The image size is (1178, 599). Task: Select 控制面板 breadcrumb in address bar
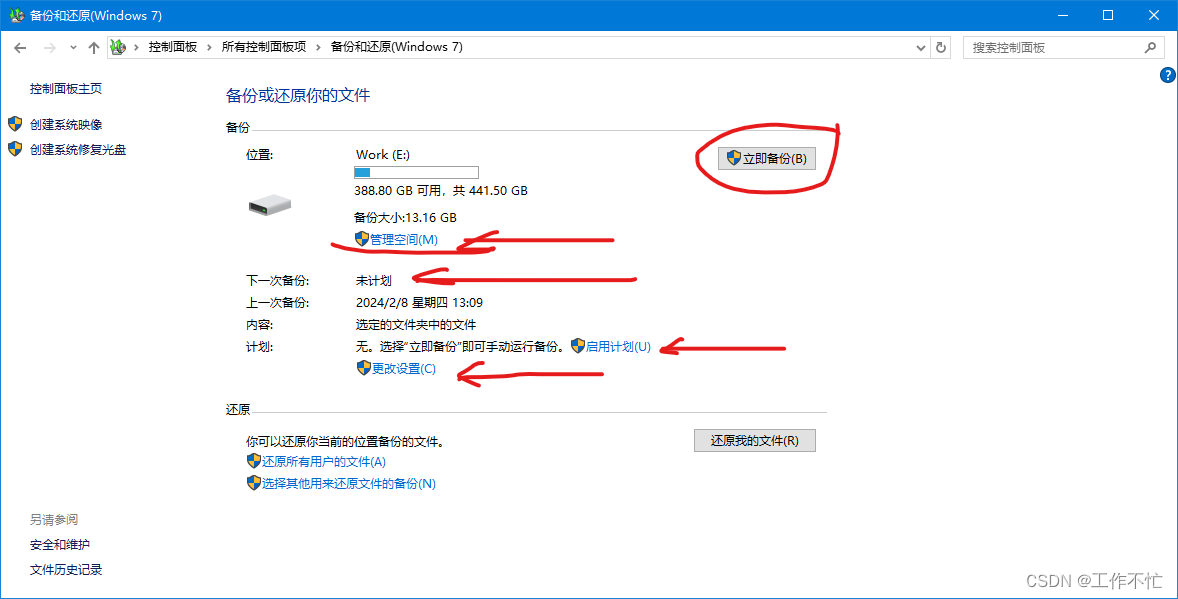[x=173, y=47]
